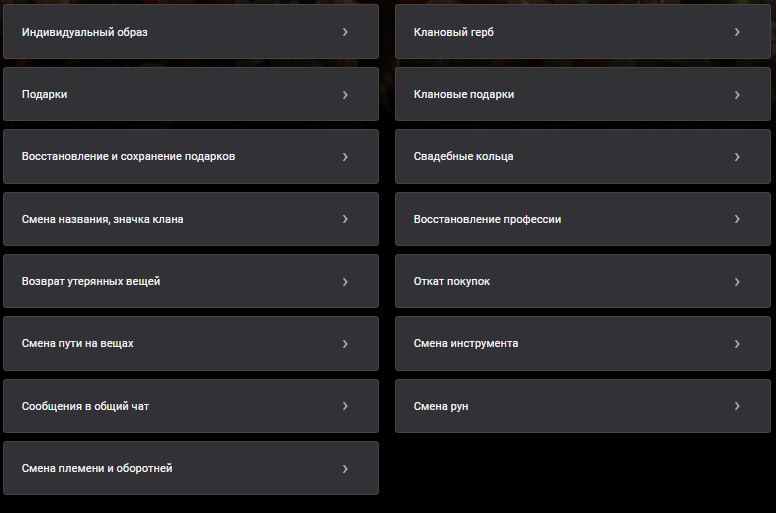Click Смена племени и оборотней row
776x513 pixels.
(x=191, y=468)
